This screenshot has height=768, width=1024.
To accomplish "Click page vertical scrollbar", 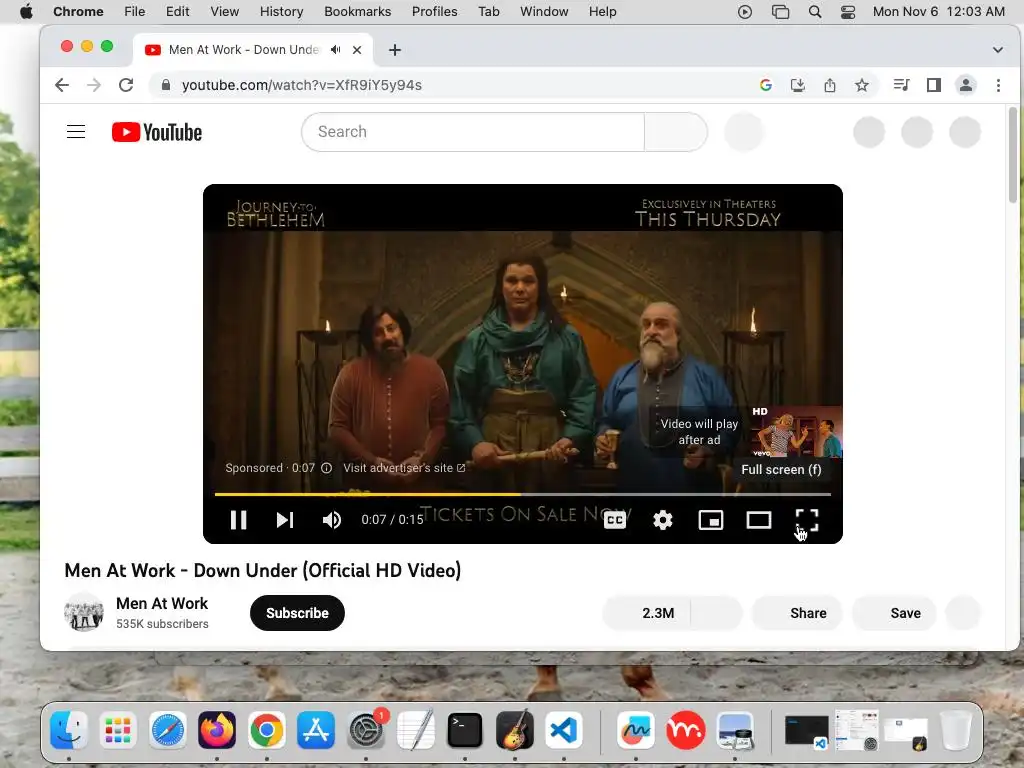I will [1013, 155].
